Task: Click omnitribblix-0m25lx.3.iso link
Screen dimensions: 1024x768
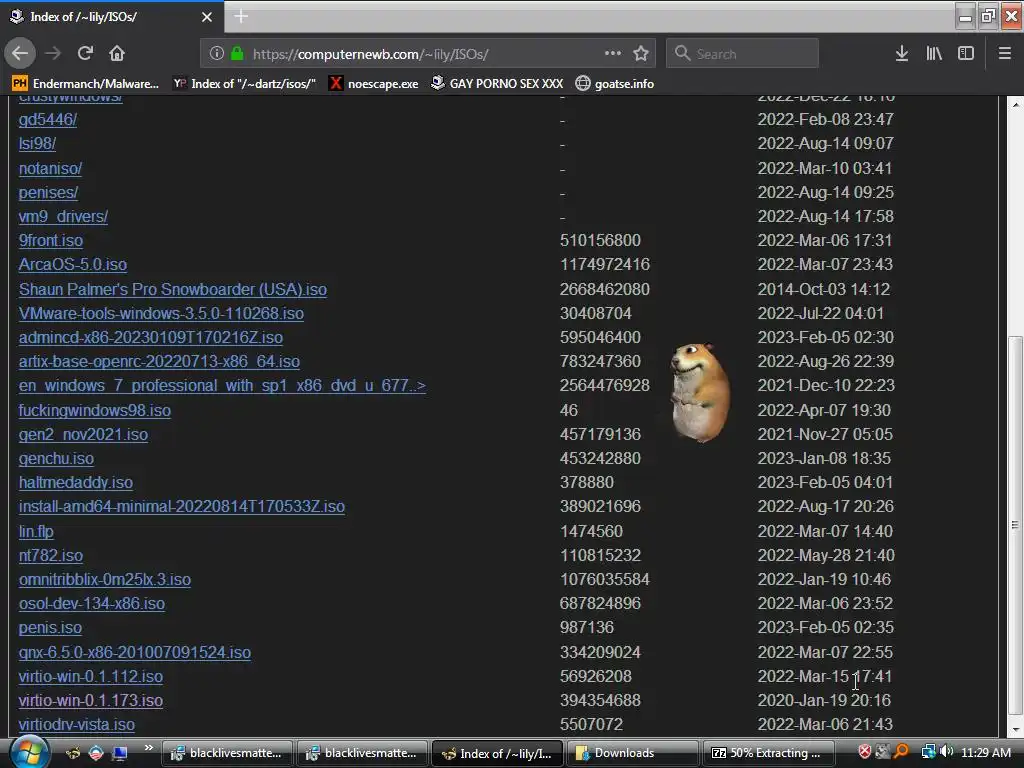Action: (x=104, y=580)
